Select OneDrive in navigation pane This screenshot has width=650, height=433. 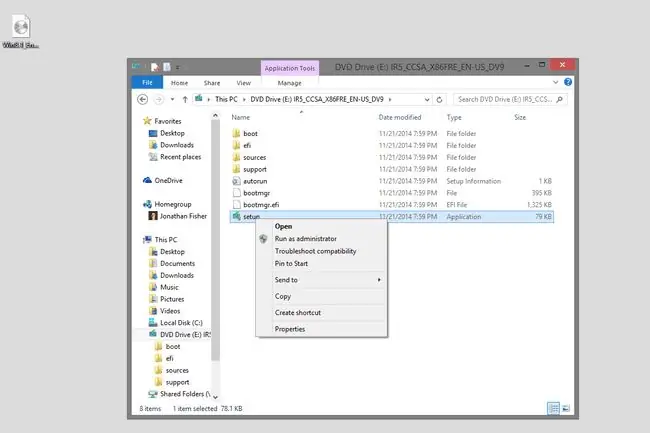pyautogui.click(x=163, y=181)
